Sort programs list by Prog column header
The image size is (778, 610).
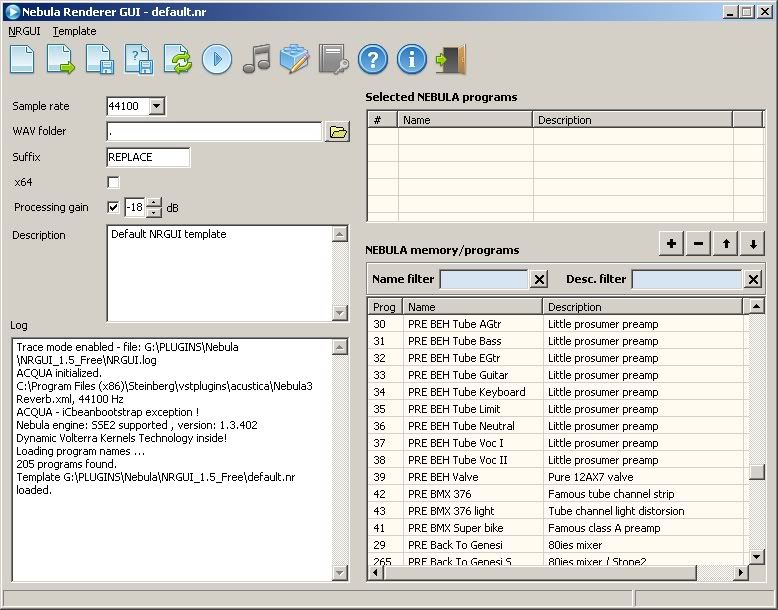click(x=385, y=307)
